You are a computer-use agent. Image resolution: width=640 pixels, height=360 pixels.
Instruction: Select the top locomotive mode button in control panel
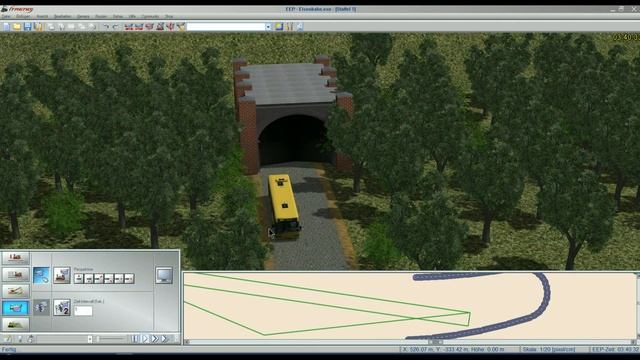point(16,258)
